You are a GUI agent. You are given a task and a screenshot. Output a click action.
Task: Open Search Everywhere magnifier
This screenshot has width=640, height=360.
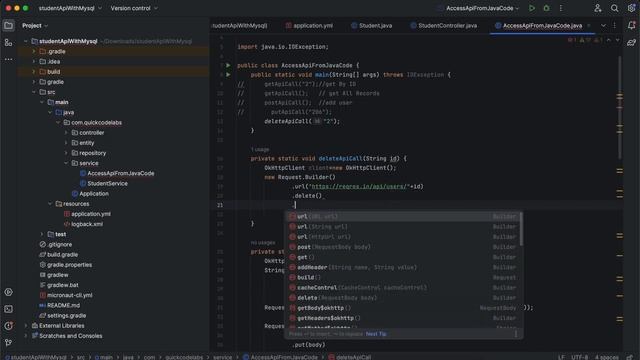pyautogui.click(x=614, y=8)
